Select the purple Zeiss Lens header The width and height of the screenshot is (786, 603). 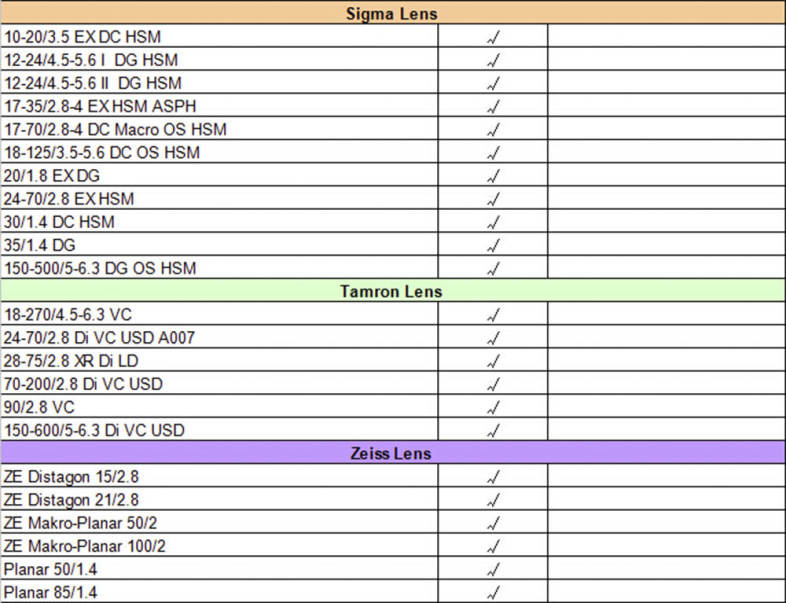tap(392, 453)
